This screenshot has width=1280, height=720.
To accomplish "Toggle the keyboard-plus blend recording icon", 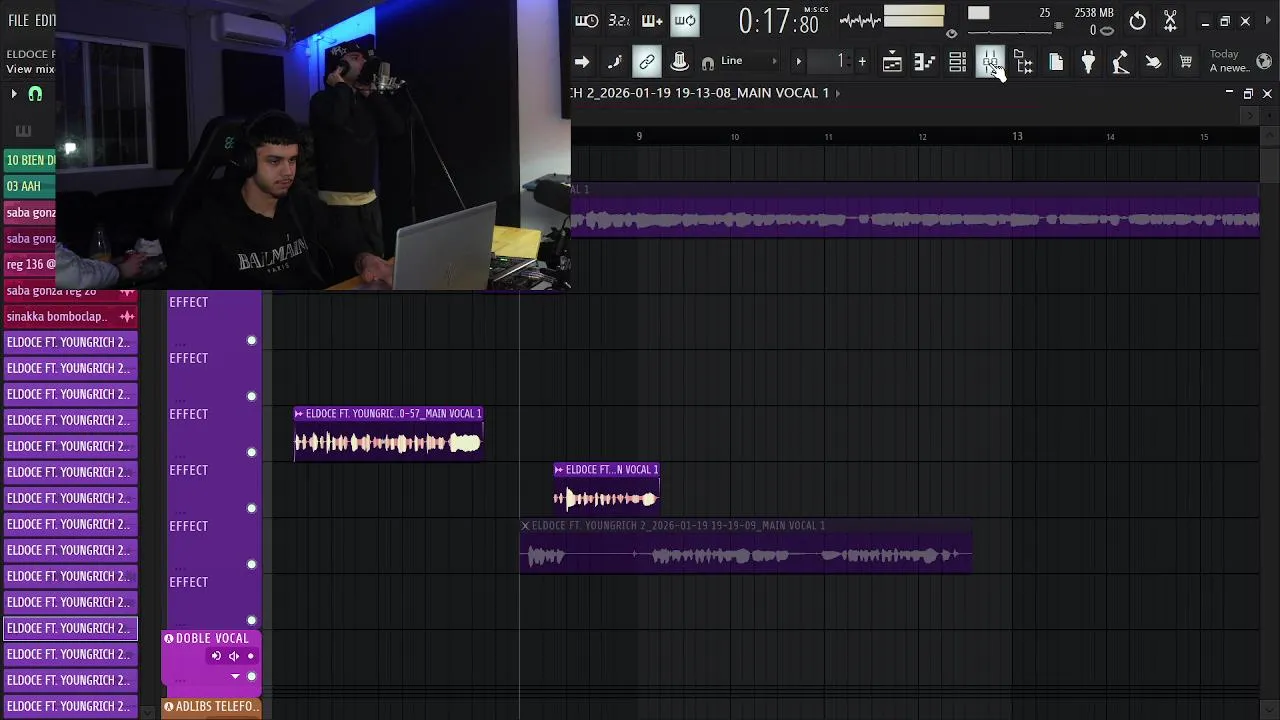I will coord(652,20).
